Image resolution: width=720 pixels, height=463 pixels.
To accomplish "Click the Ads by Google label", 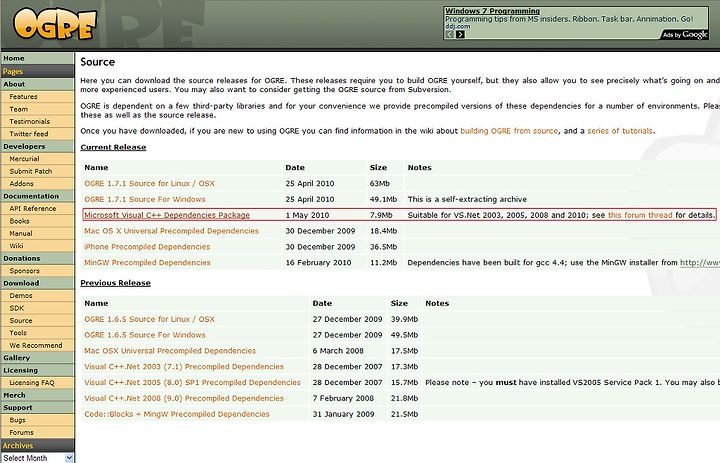I will point(685,34).
